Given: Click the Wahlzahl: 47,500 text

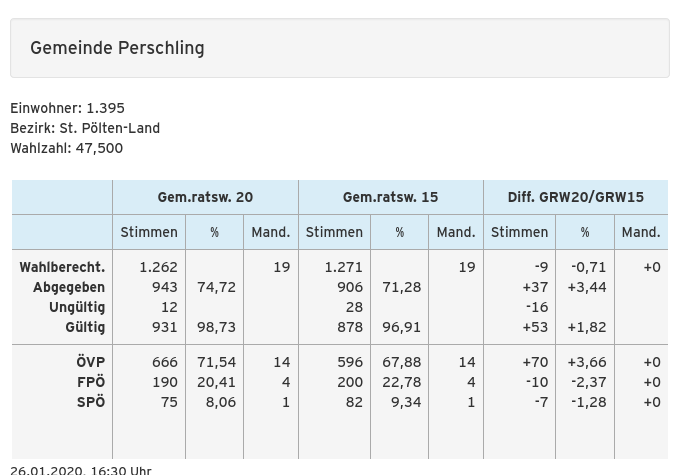Looking at the screenshot, I should (x=66, y=148).
